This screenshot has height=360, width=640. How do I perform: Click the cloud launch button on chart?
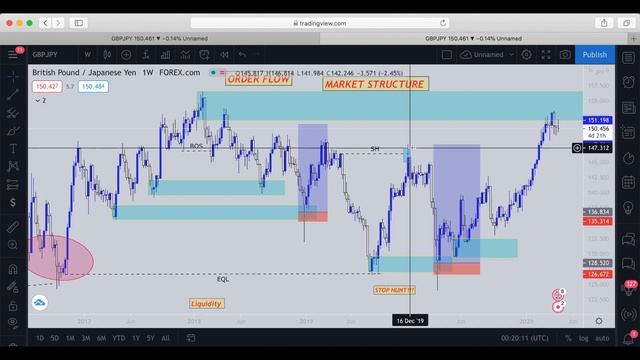[40, 302]
